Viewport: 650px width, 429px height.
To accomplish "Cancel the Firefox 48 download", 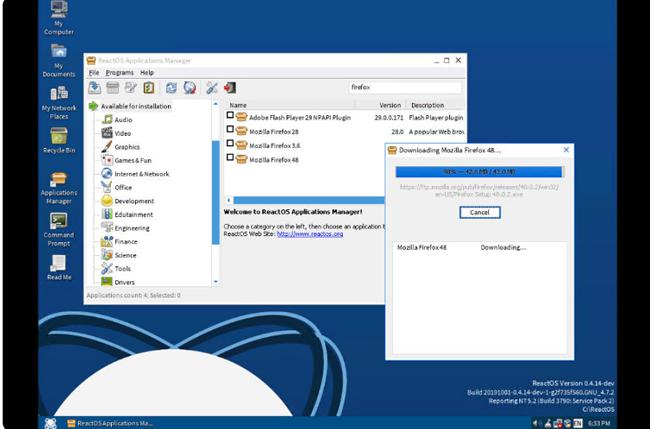I will point(479,212).
